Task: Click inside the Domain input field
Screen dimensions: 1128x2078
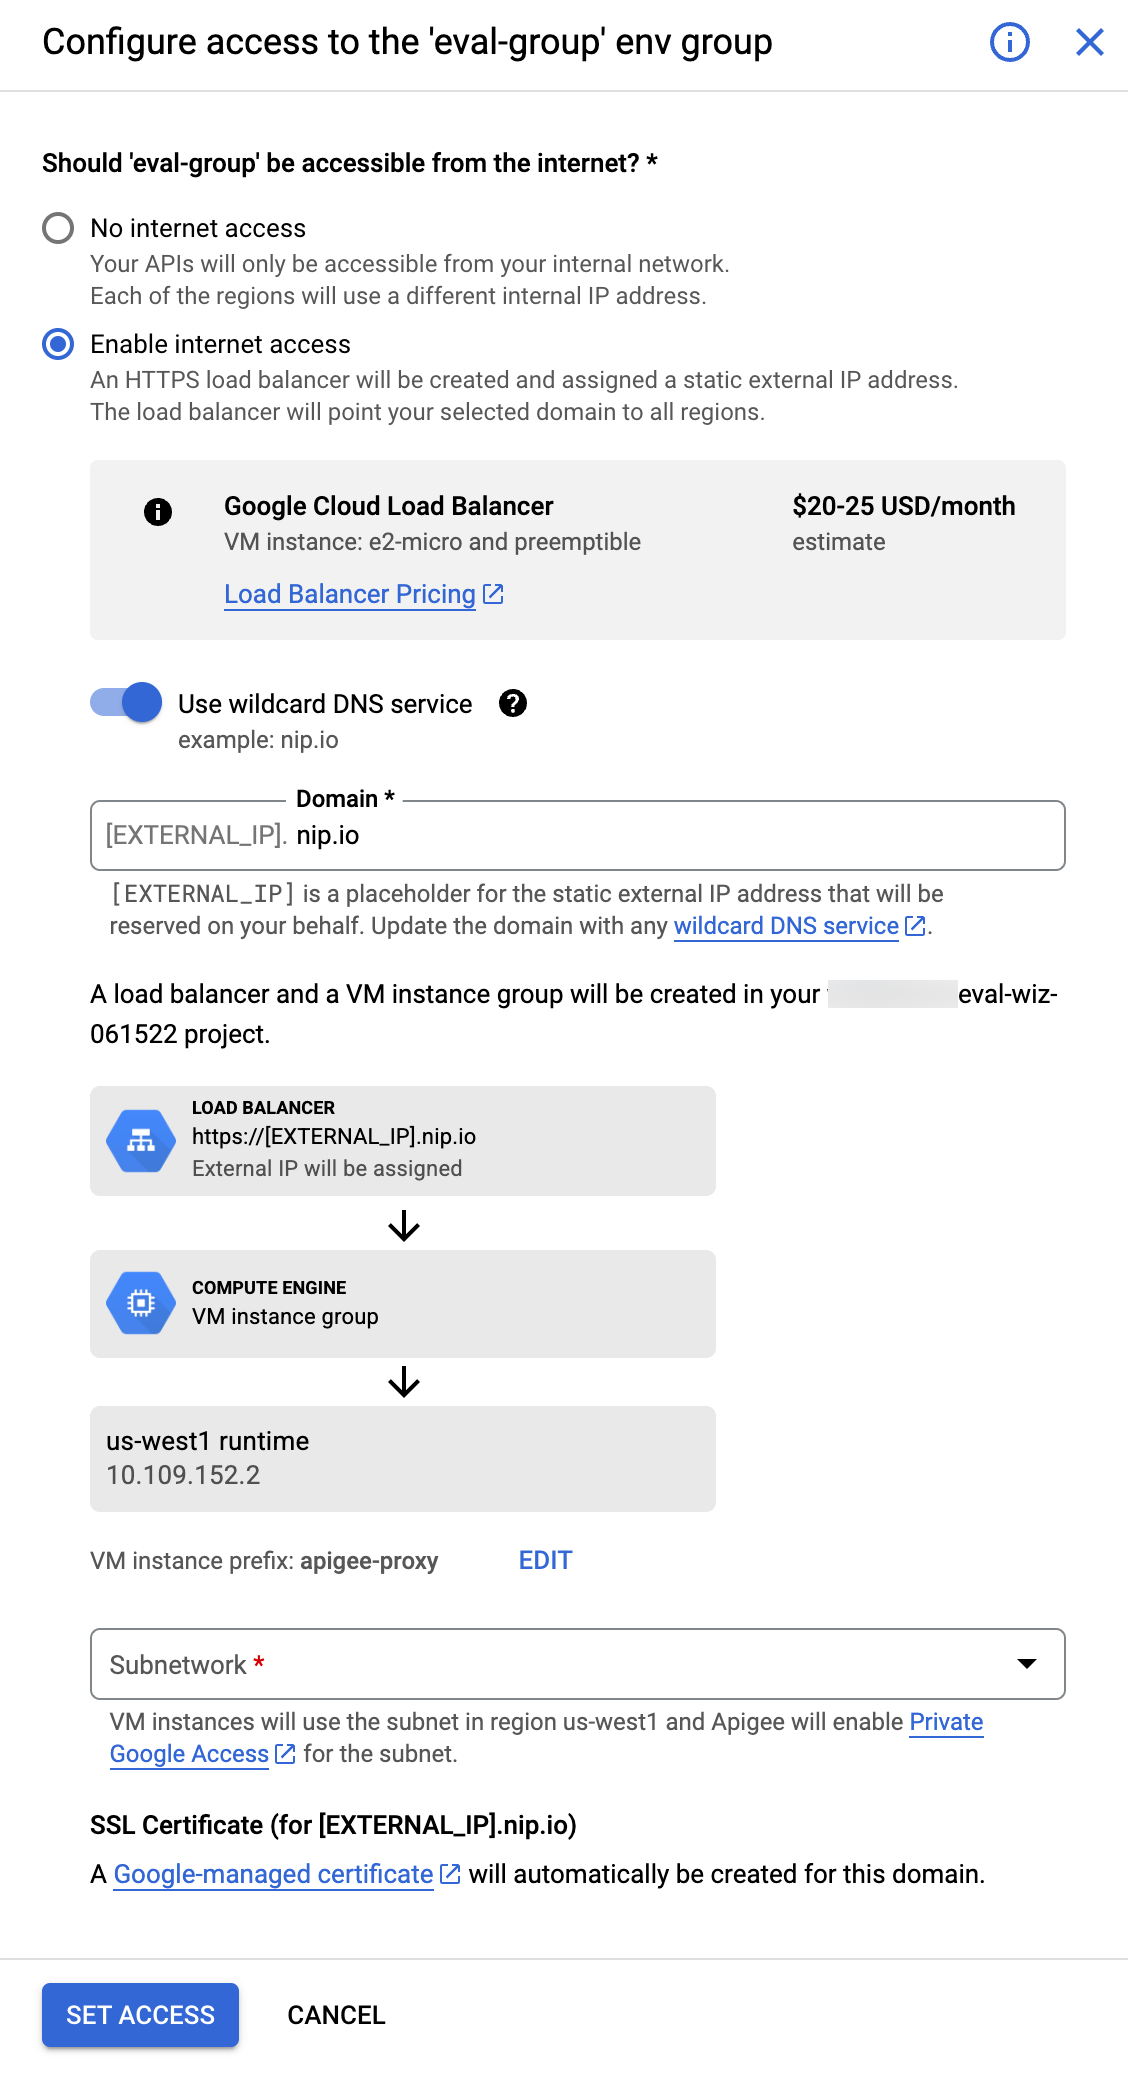Action: [578, 835]
